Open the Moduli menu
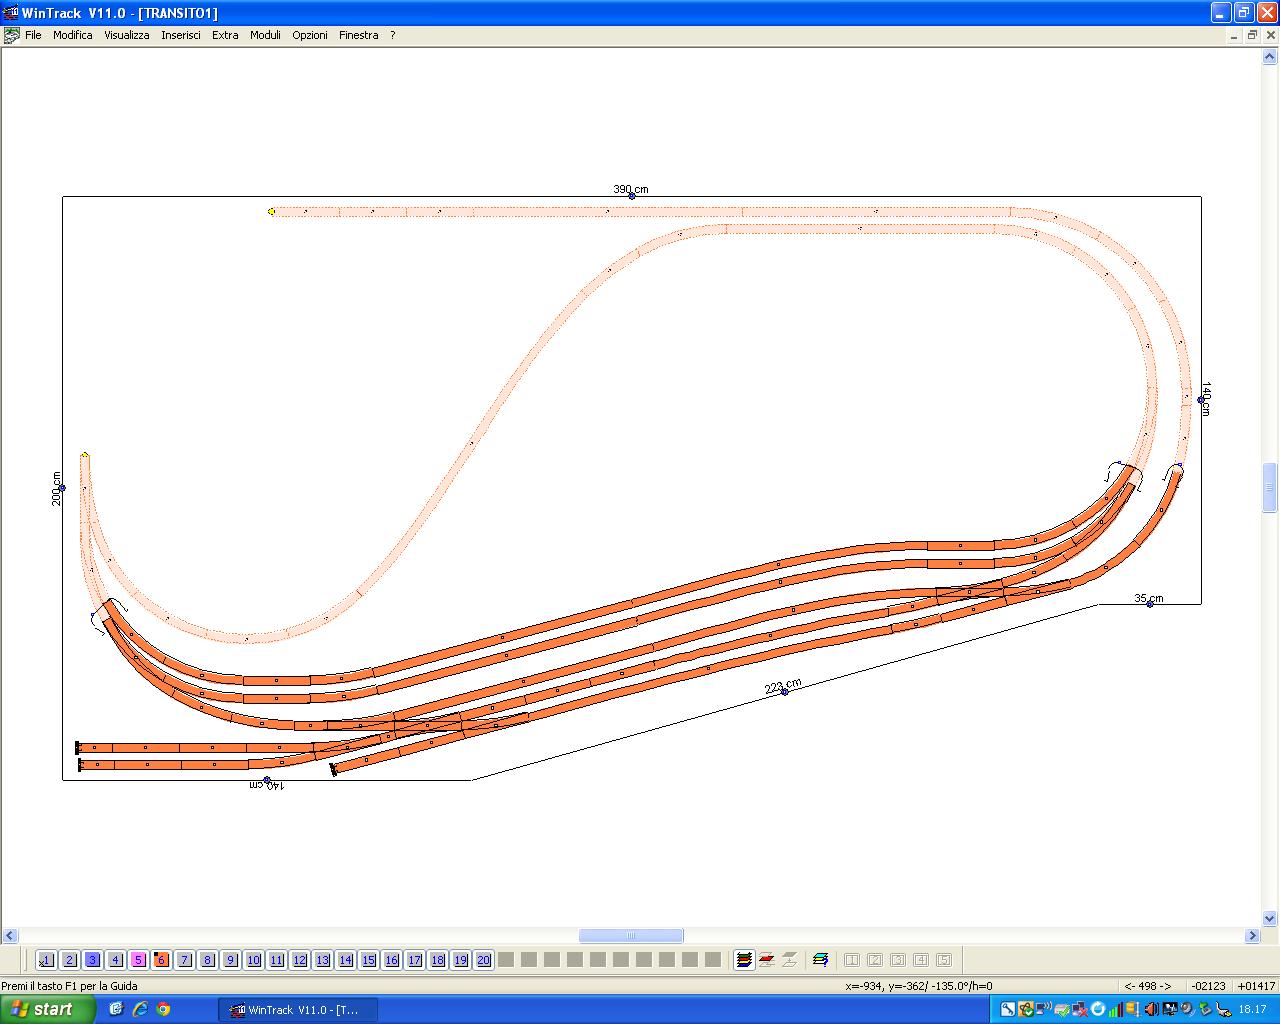This screenshot has height=1024, width=1280. tap(265, 35)
